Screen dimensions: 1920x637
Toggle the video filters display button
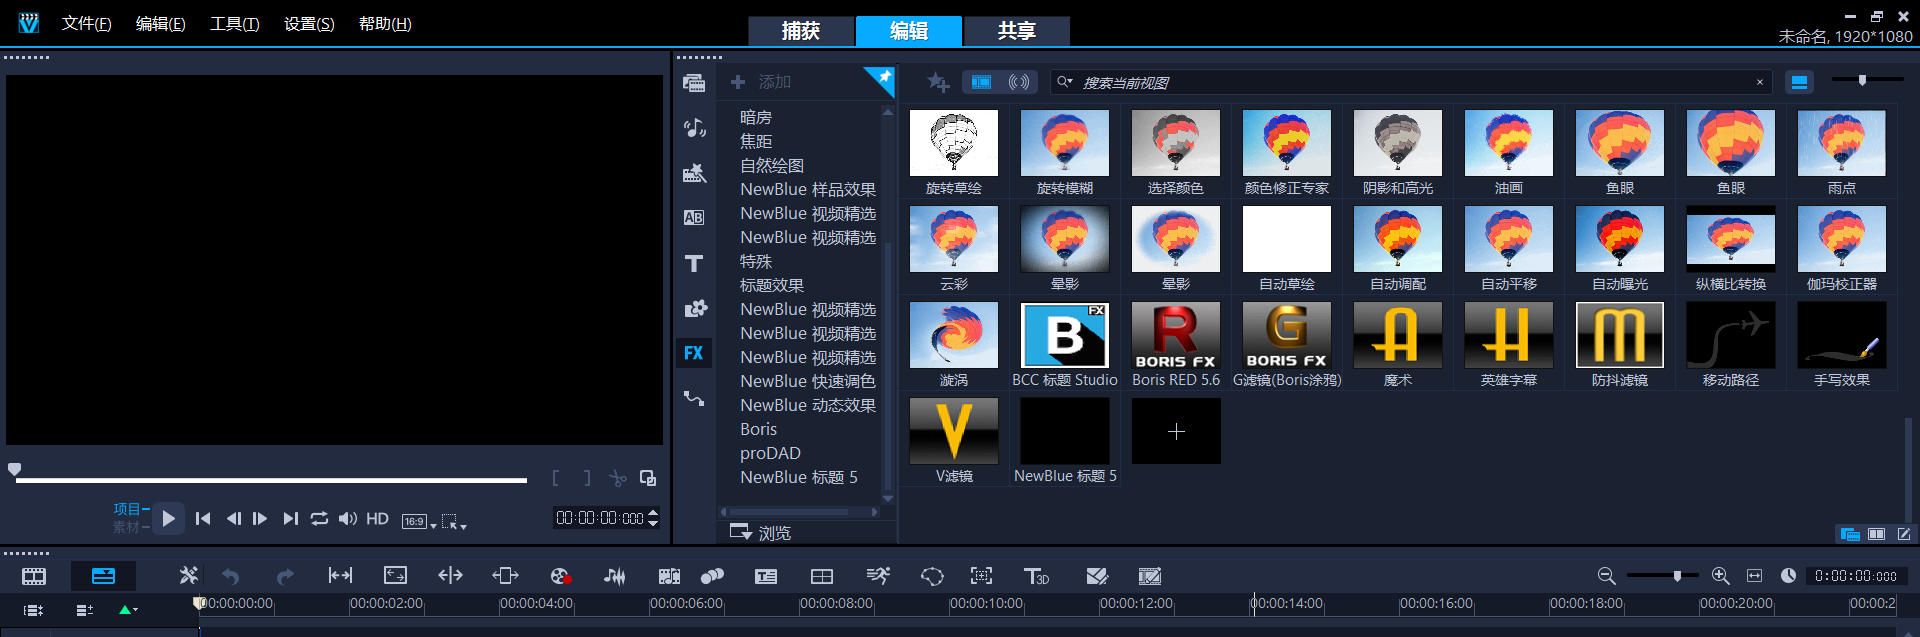981,82
